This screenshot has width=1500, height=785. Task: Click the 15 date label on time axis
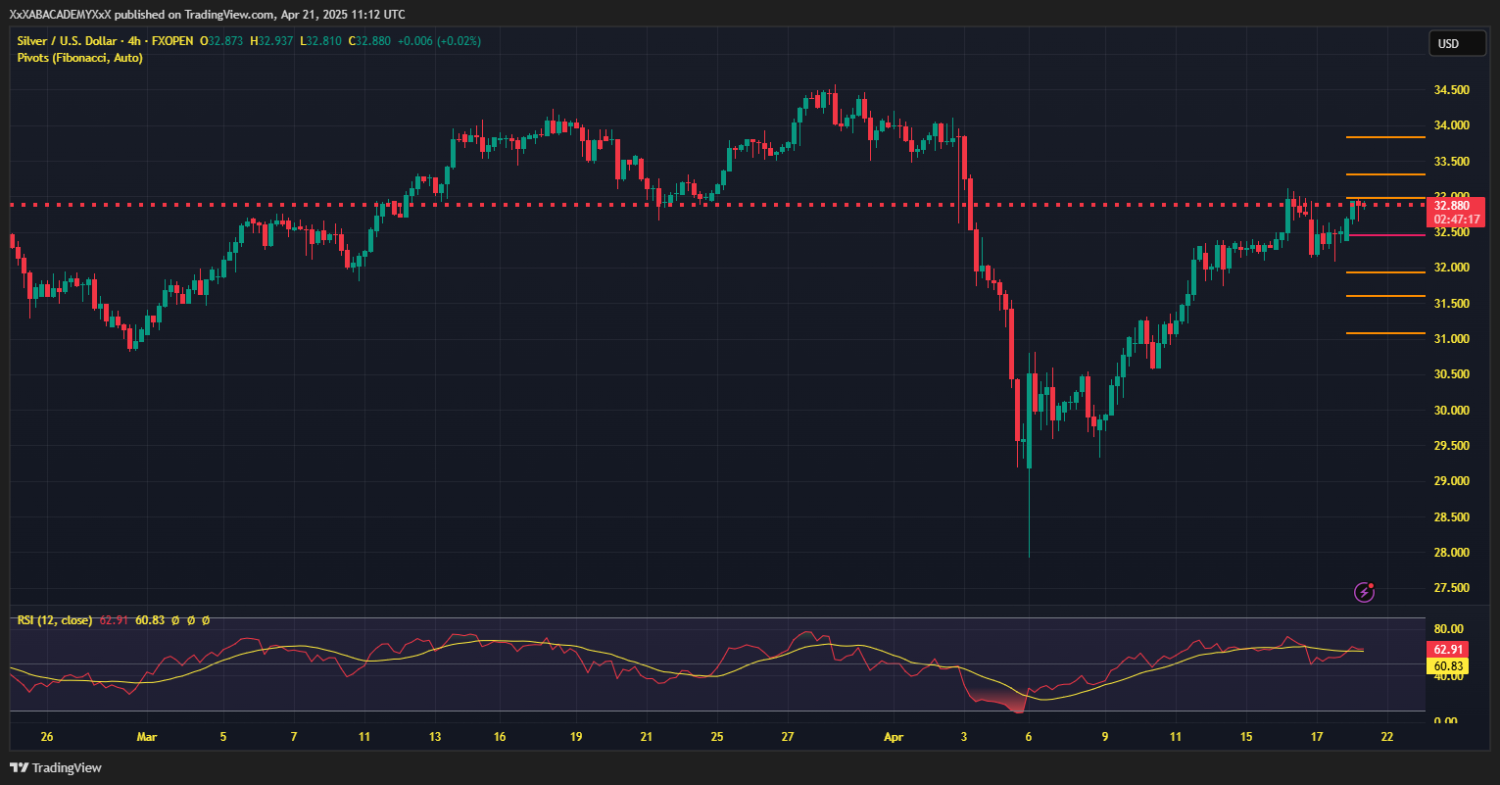(x=1247, y=737)
